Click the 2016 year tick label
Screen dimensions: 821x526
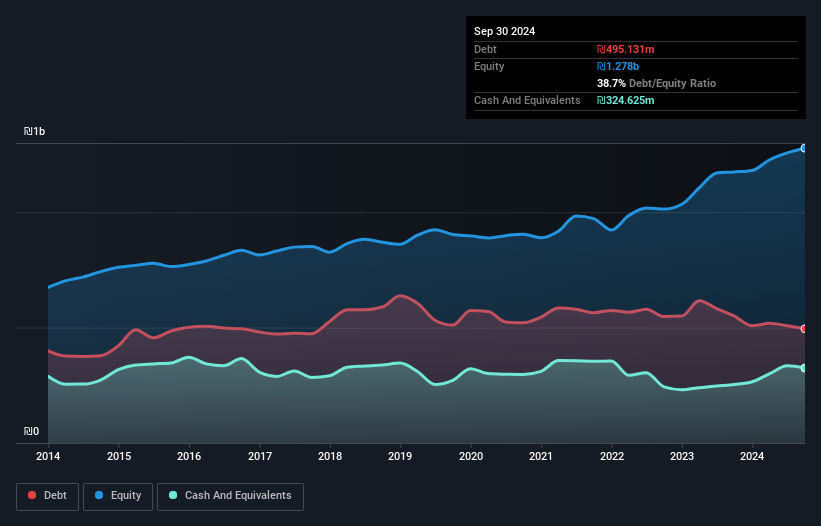(x=189, y=456)
